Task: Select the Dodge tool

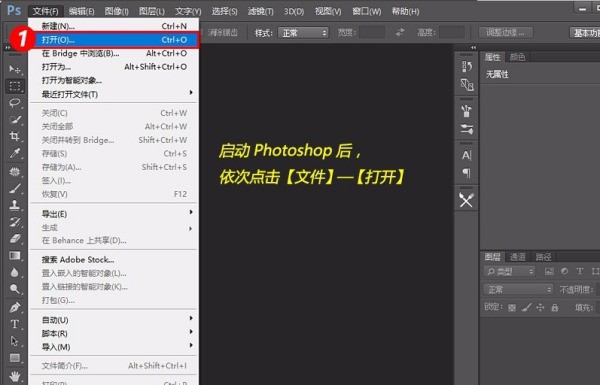Action: (x=15, y=289)
